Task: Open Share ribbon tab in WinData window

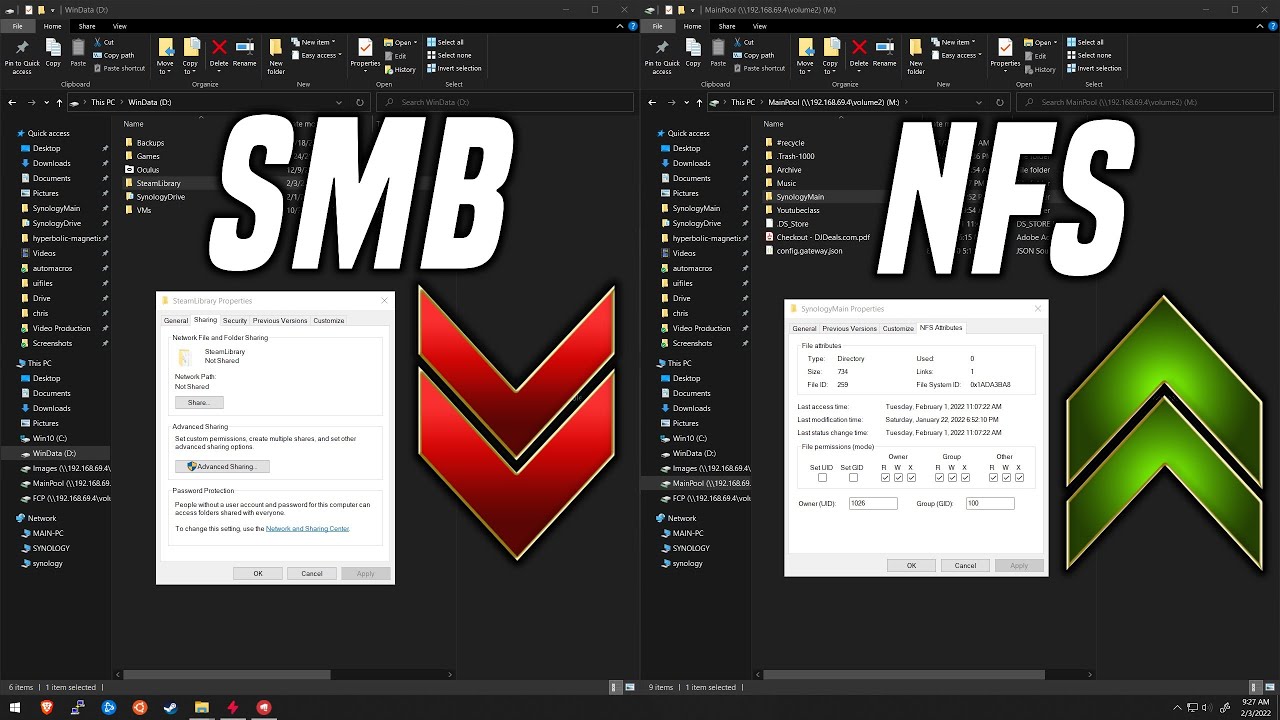Action: click(87, 26)
